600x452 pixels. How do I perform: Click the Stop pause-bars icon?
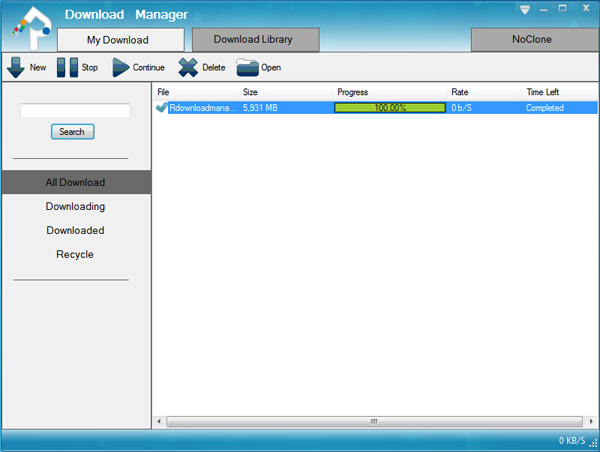[x=67, y=67]
